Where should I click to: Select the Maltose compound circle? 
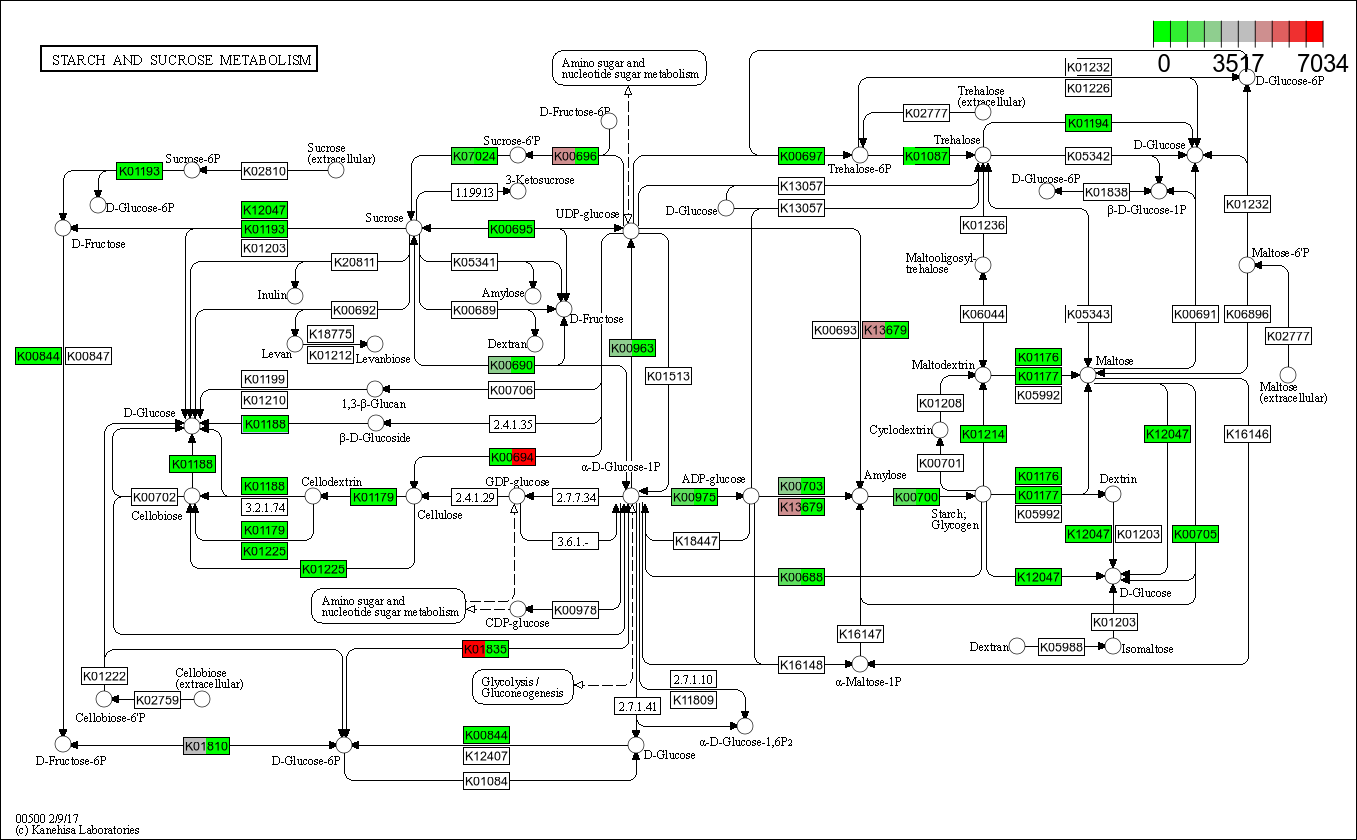click(1088, 374)
